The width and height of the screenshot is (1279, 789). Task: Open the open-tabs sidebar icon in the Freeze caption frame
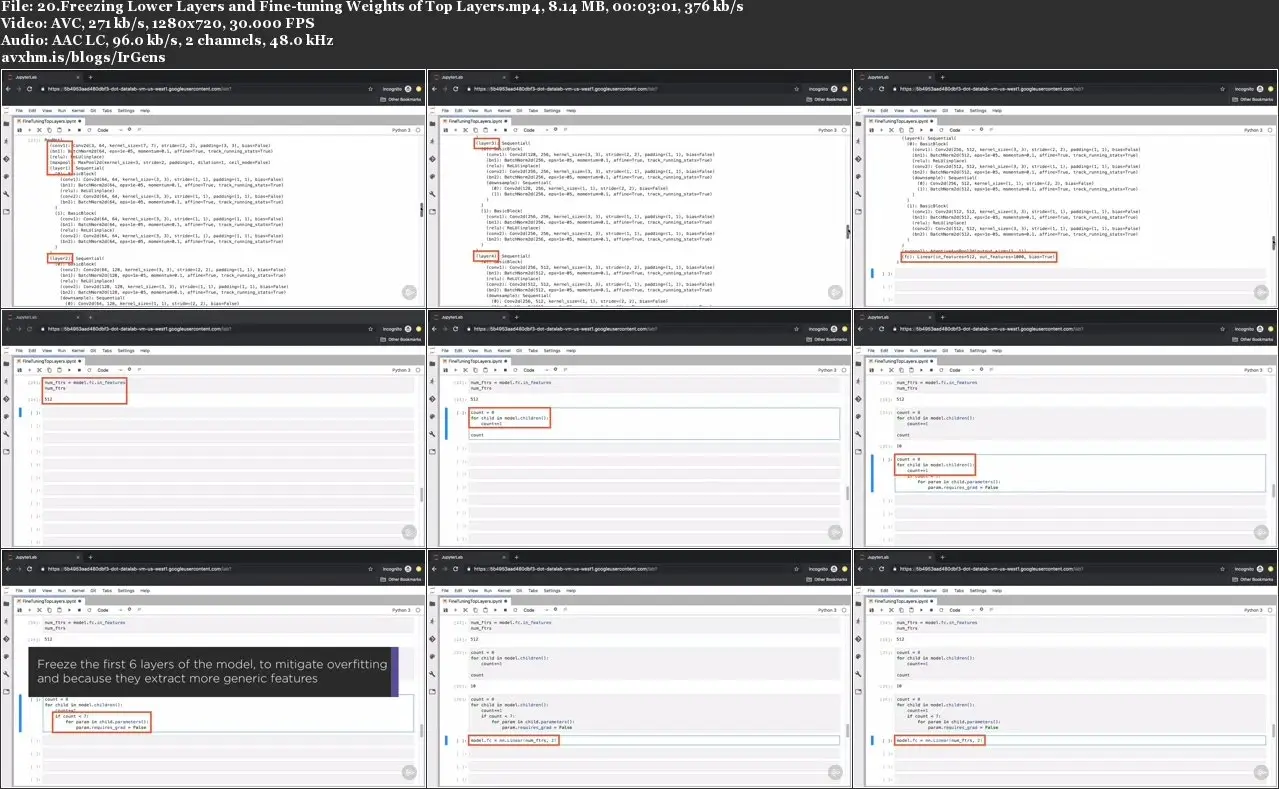pyautogui.click(x=6, y=690)
